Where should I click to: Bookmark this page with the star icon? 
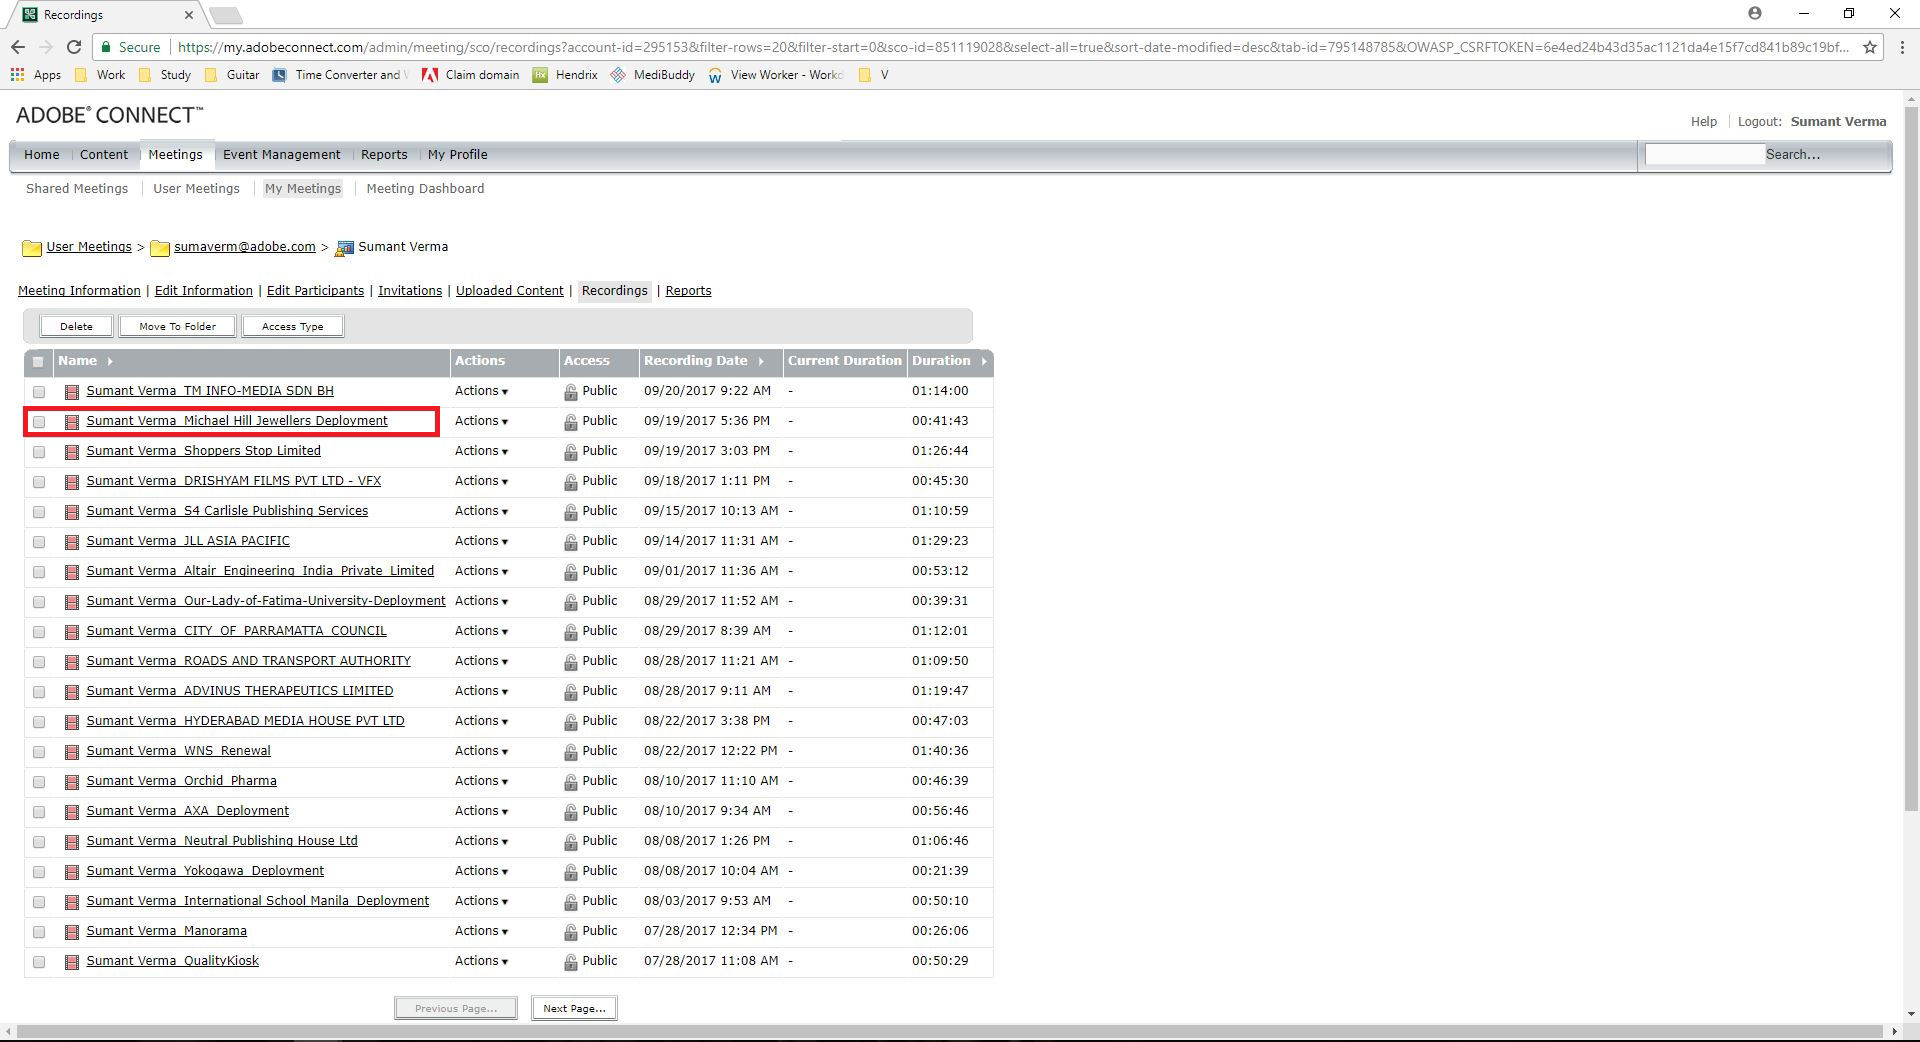[1869, 47]
